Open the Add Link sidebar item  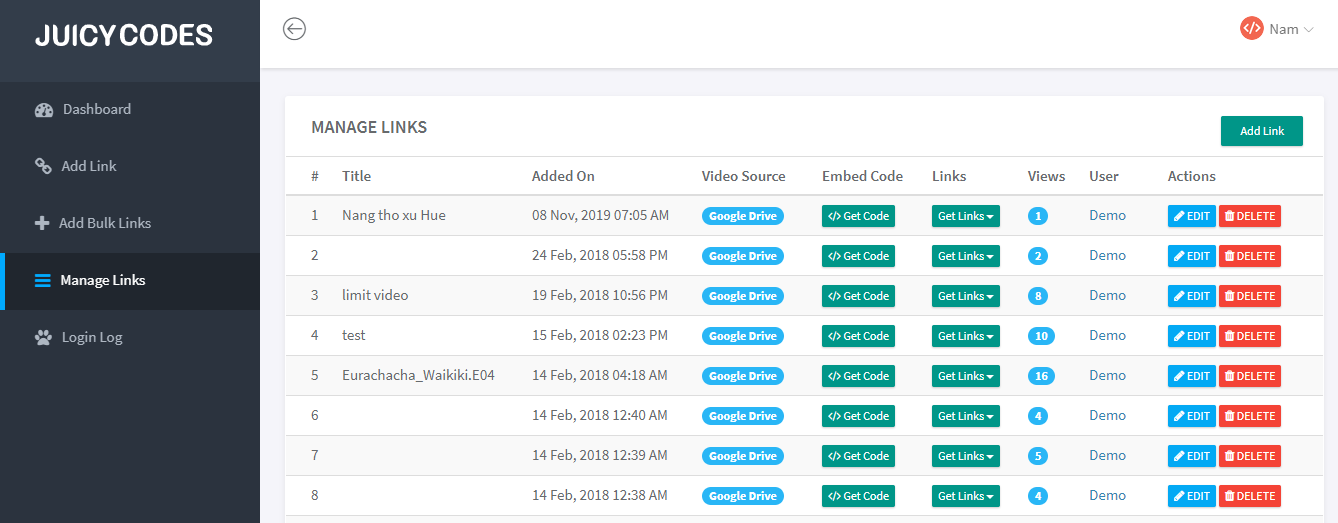tap(130, 167)
